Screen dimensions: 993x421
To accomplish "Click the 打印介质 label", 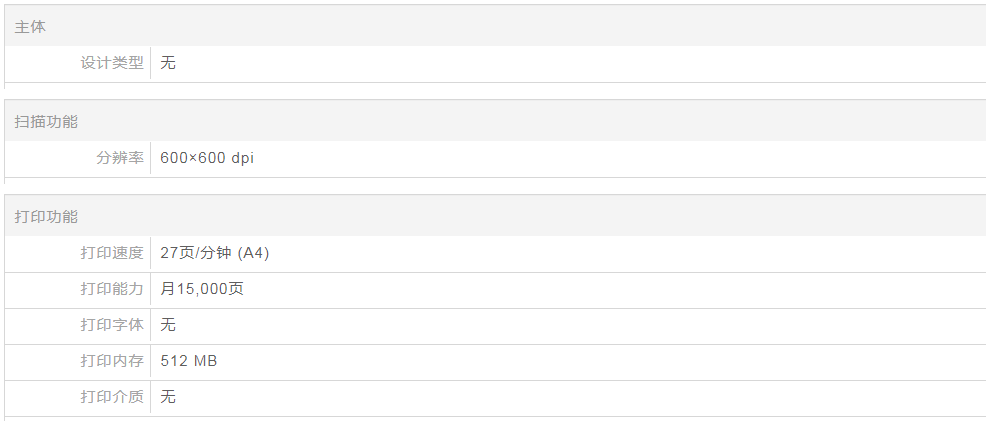I will 112,397.
